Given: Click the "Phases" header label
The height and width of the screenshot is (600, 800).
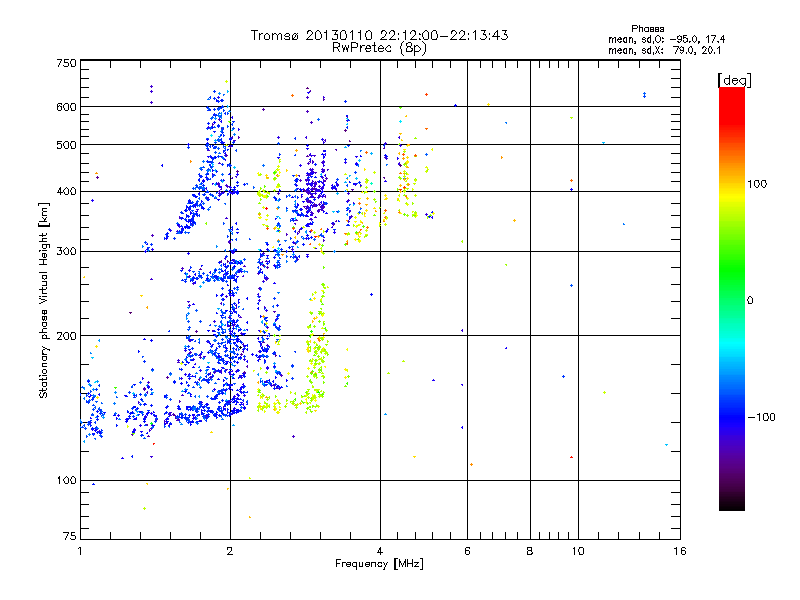Looking at the screenshot, I should [x=647, y=29].
